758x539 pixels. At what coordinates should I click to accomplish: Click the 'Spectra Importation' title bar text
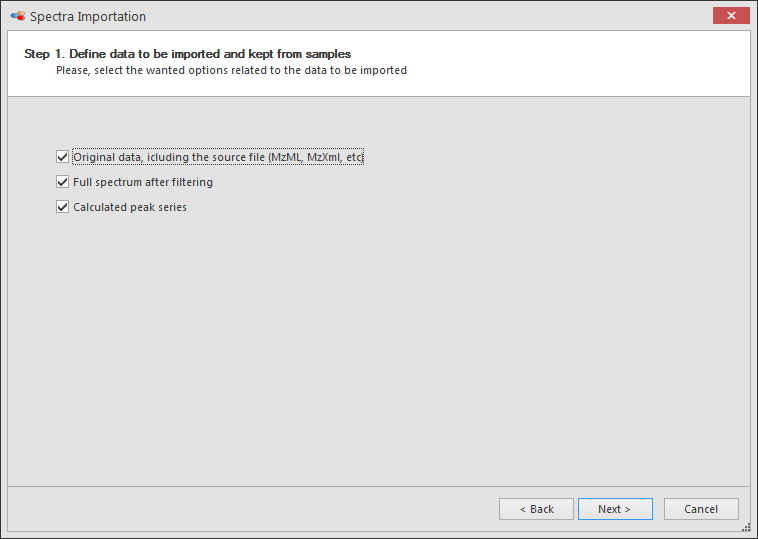click(x=88, y=16)
